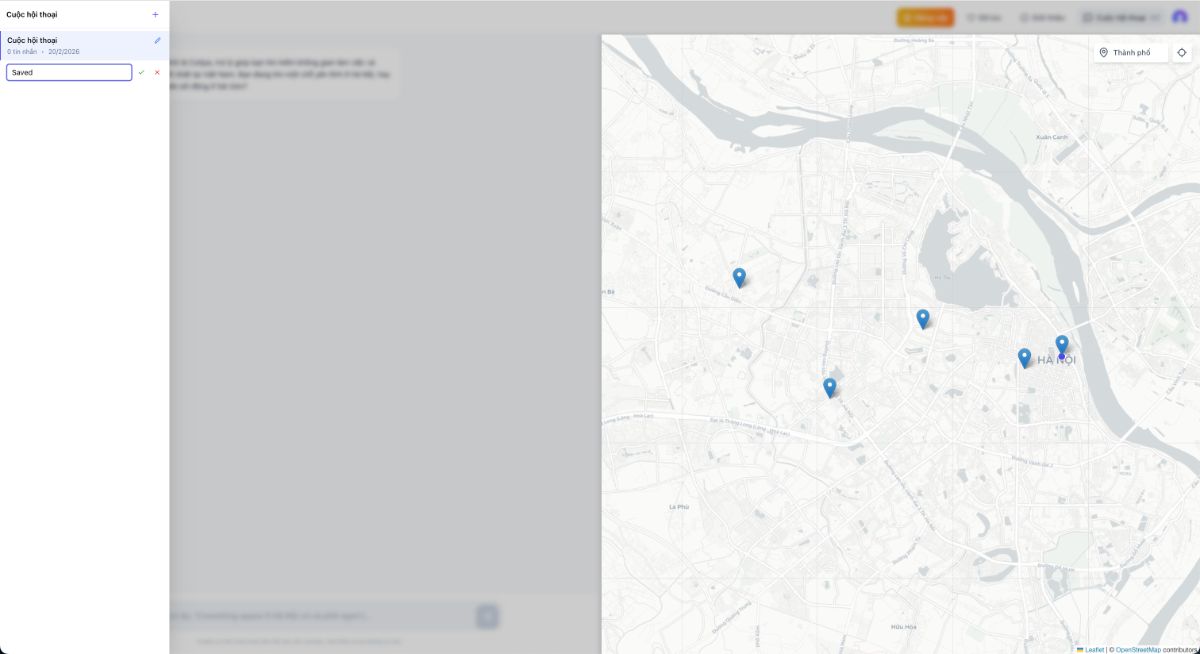Select the Cuộc hội thoại conversation entry

click(70, 45)
